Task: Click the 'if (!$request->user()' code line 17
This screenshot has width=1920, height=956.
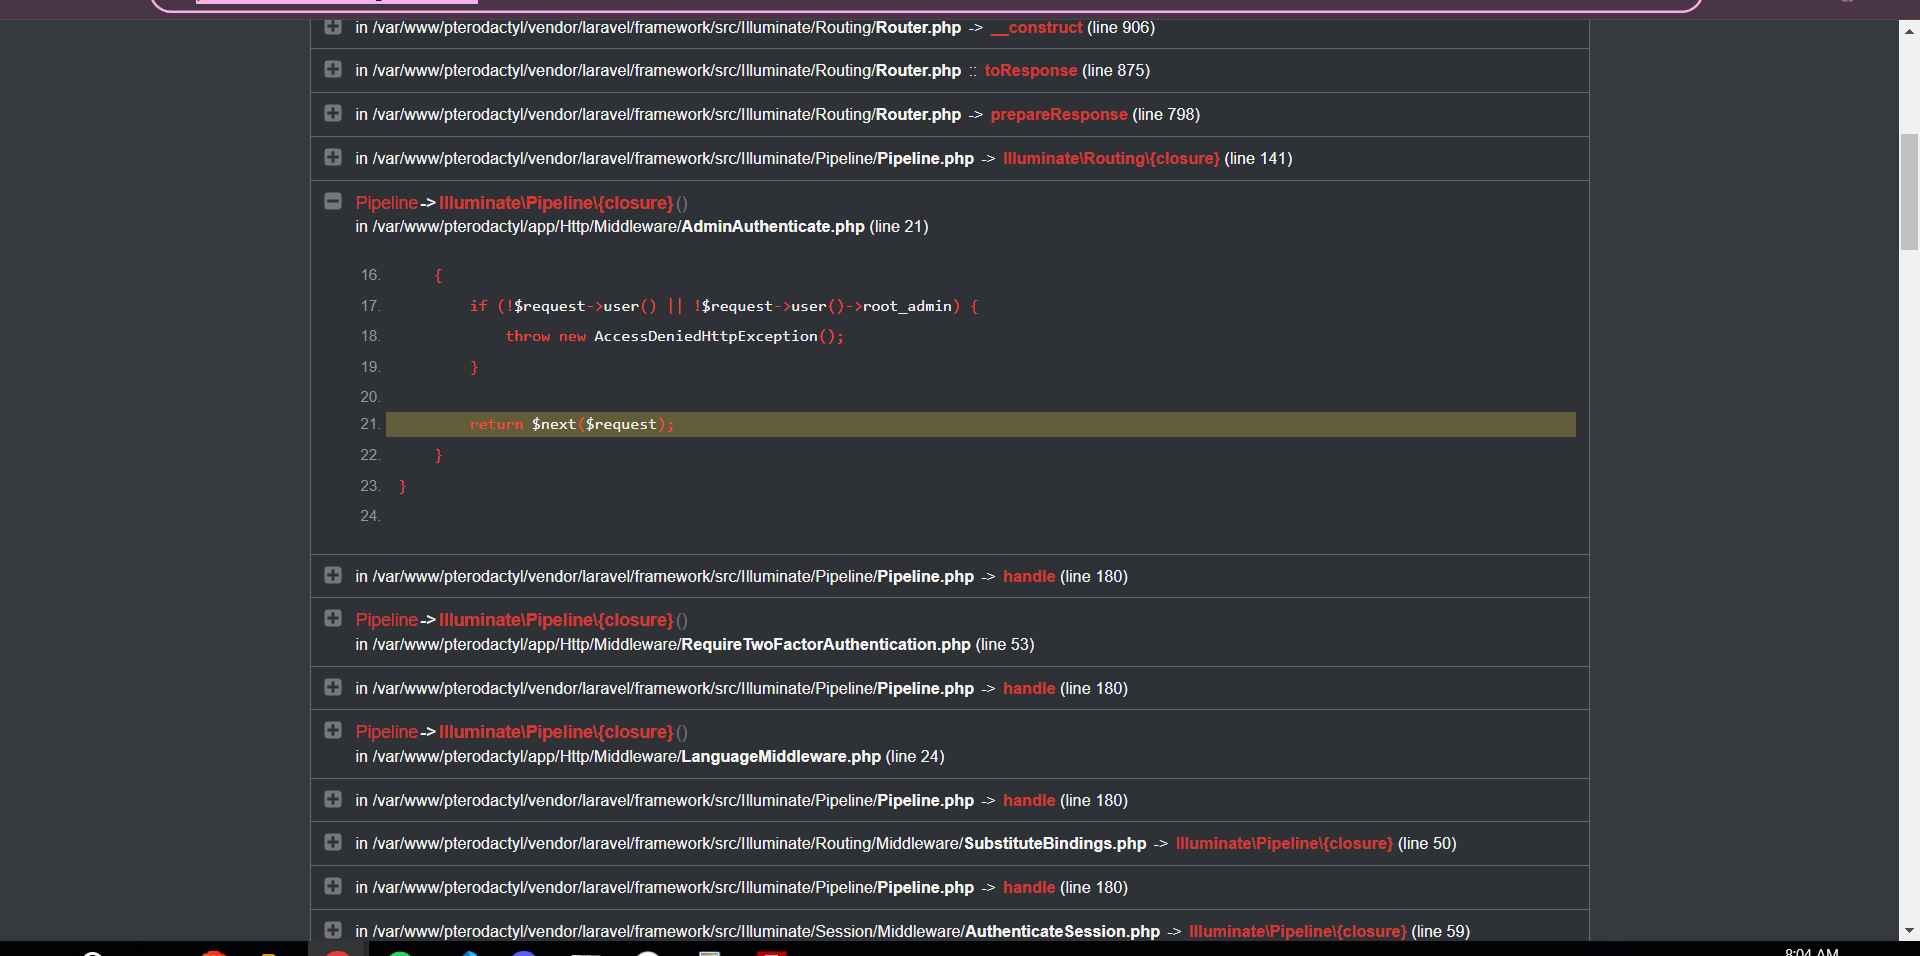Action: pyautogui.click(x=724, y=306)
